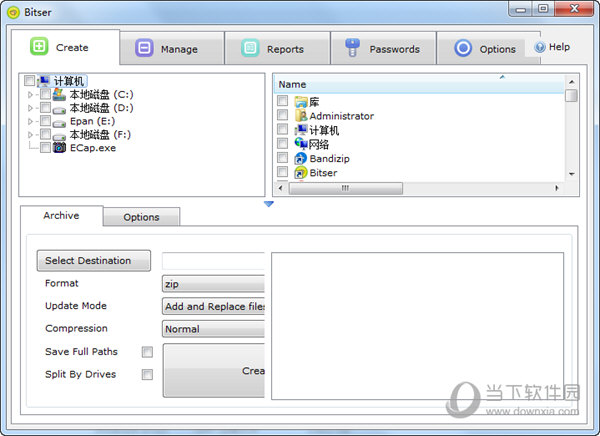Expand the 本地磁盘 (D:) tree node
This screenshot has height=436, width=600.
pos(30,108)
